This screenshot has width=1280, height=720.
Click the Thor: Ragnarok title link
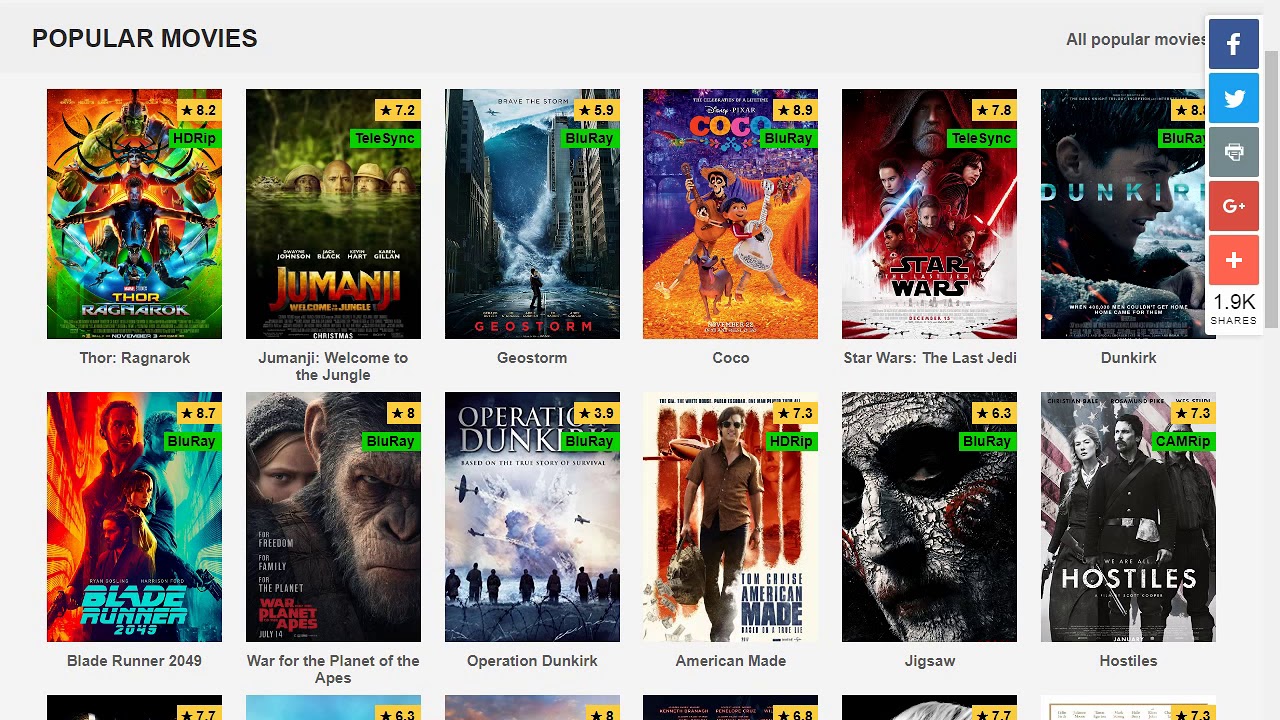(x=134, y=358)
